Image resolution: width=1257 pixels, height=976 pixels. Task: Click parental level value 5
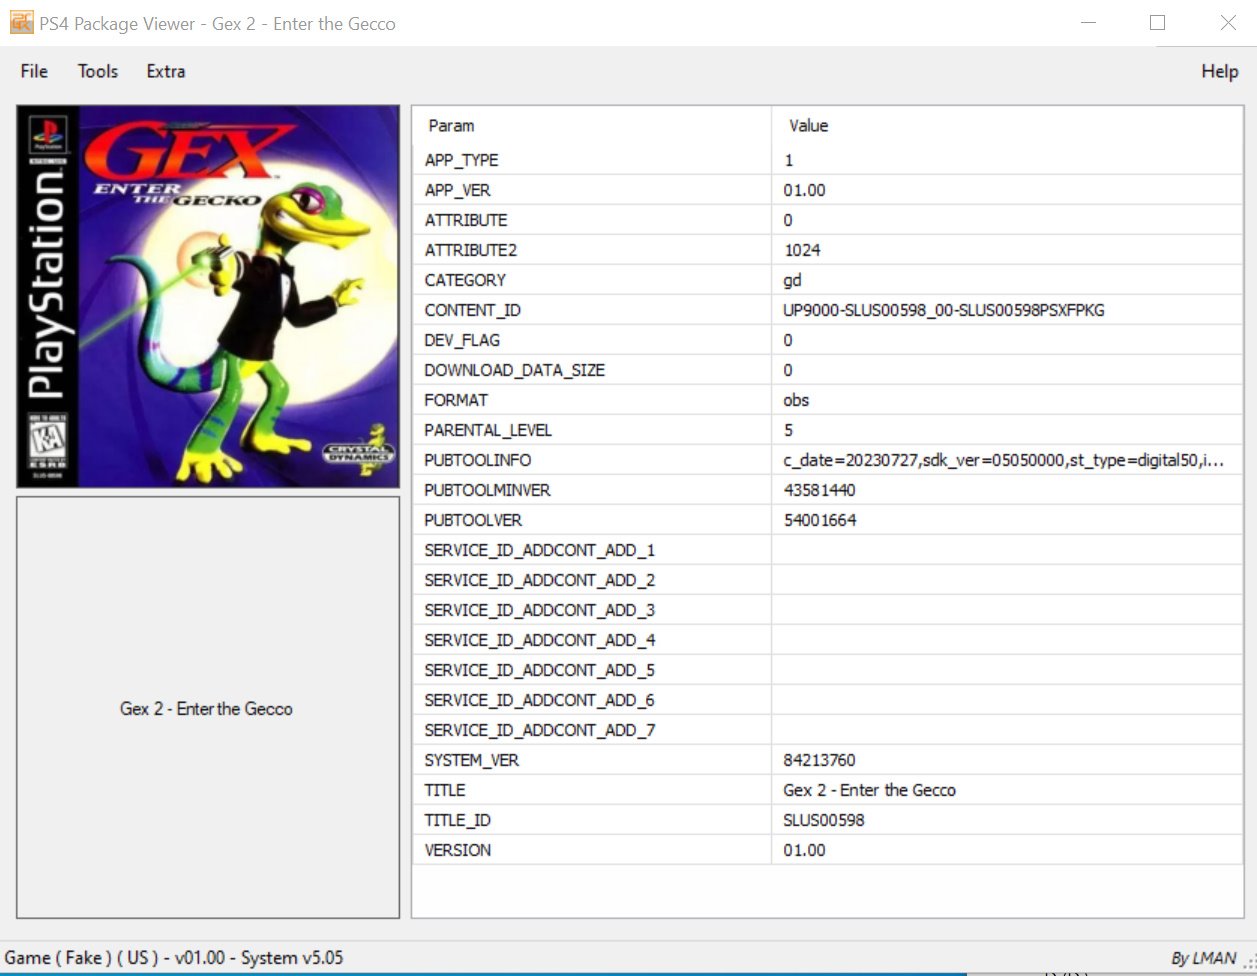[788, 430]
